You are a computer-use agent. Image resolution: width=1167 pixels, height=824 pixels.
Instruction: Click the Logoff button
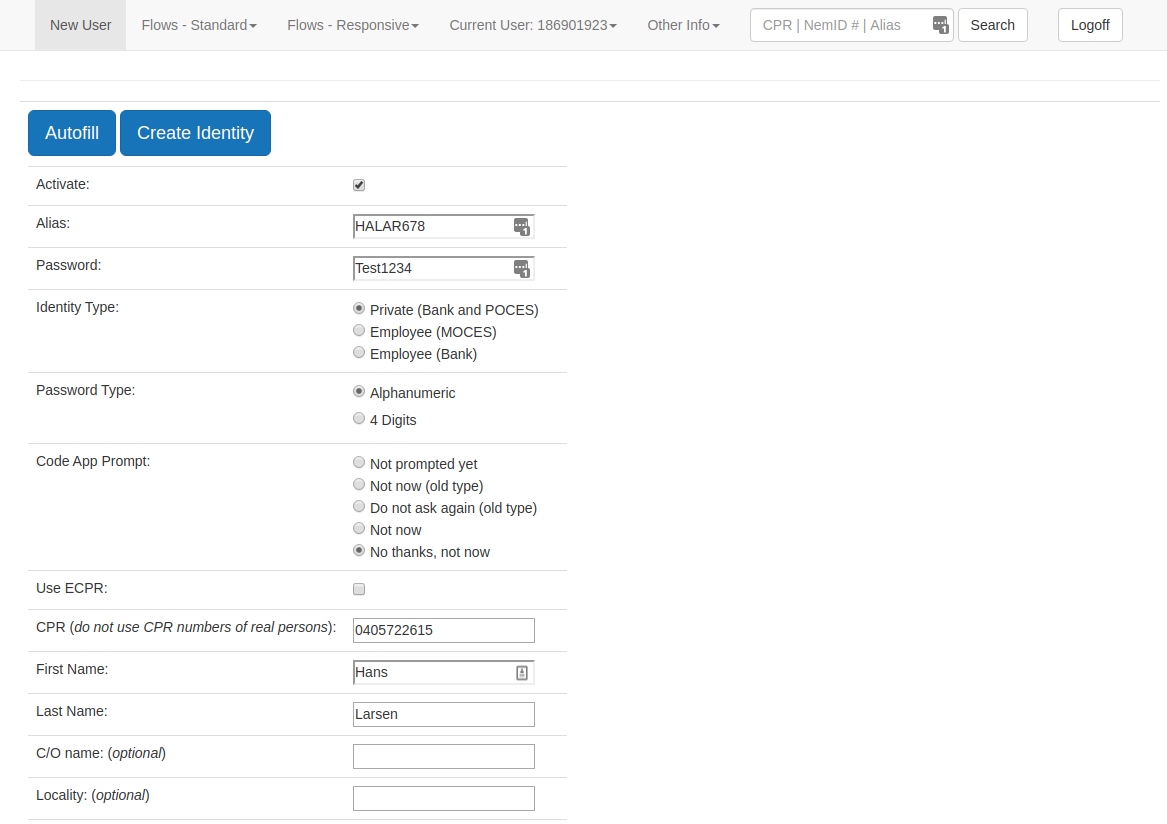(x=1089, y=25)
